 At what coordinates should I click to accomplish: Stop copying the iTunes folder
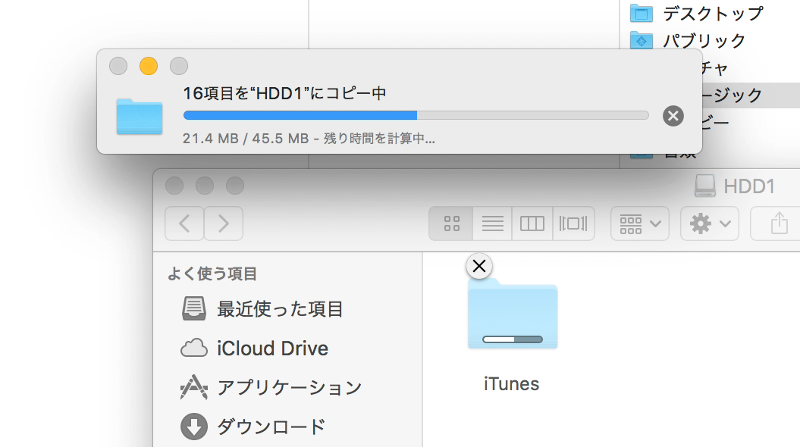(x=479, y=266)
